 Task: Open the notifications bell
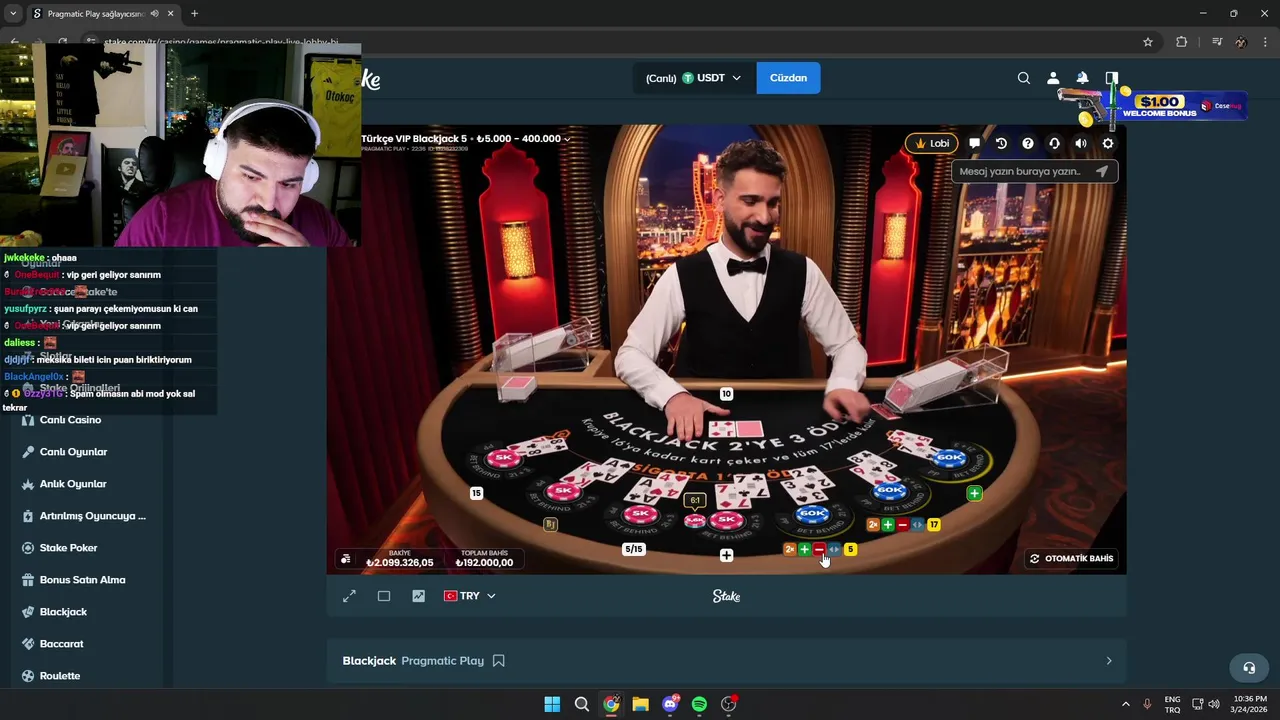coord(1082,78)
